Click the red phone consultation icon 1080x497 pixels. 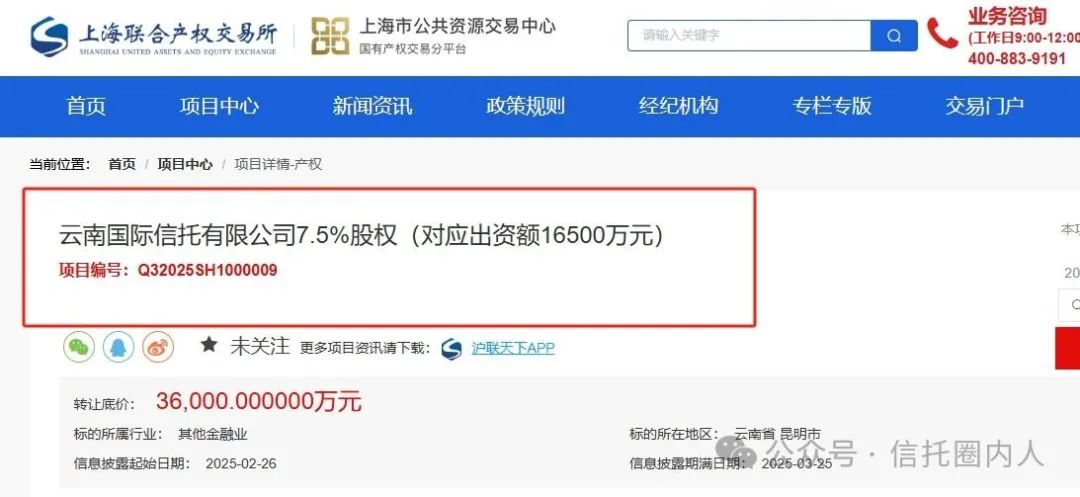coord(942,33)
